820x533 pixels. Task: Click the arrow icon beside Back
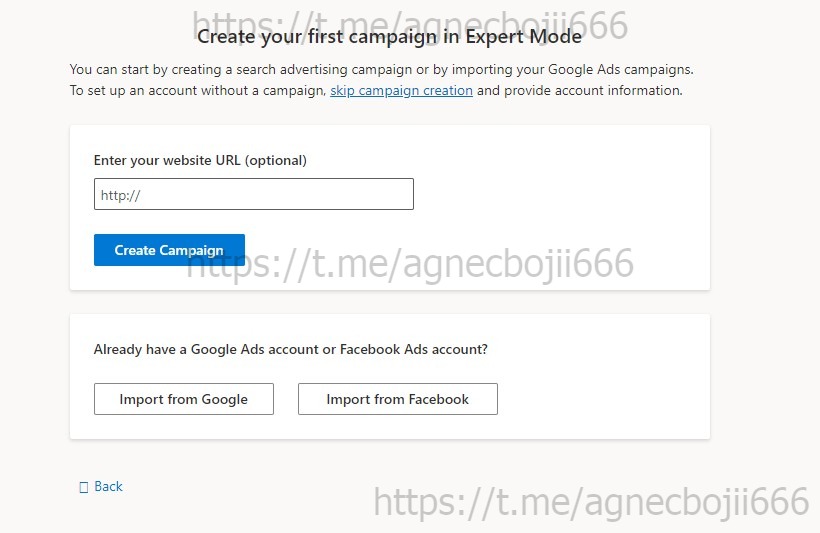pos(84,487)
